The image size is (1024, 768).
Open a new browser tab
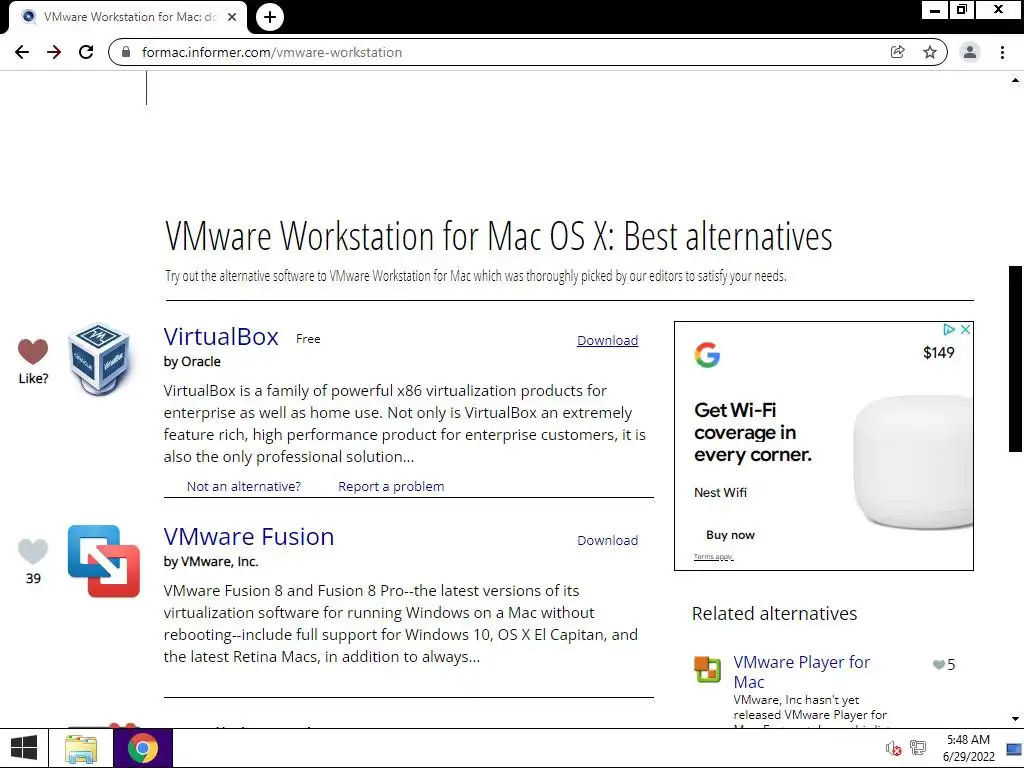[x=270, y=17]
